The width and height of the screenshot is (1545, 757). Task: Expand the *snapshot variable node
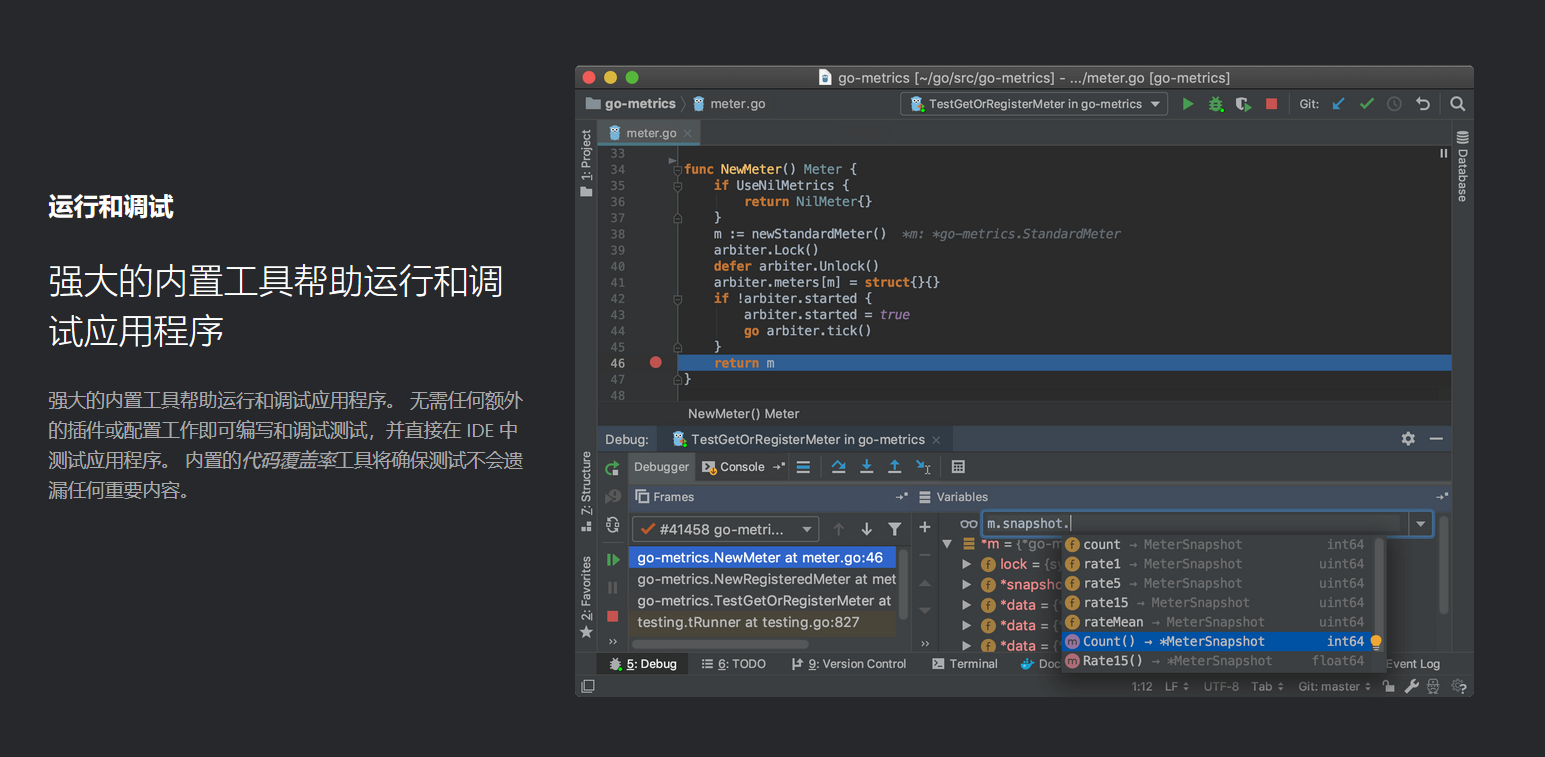967,584
